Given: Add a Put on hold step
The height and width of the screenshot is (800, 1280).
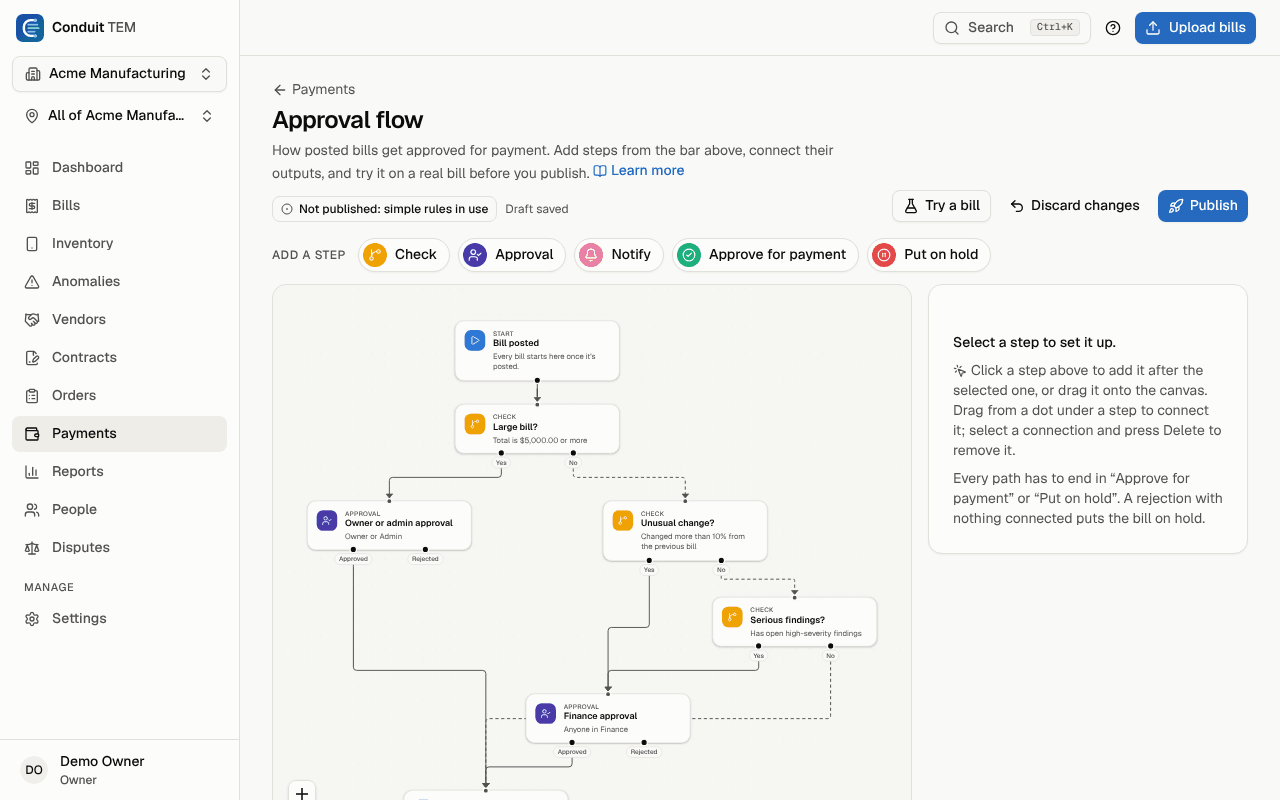Looking at the screenshot, I should [929, 255].
